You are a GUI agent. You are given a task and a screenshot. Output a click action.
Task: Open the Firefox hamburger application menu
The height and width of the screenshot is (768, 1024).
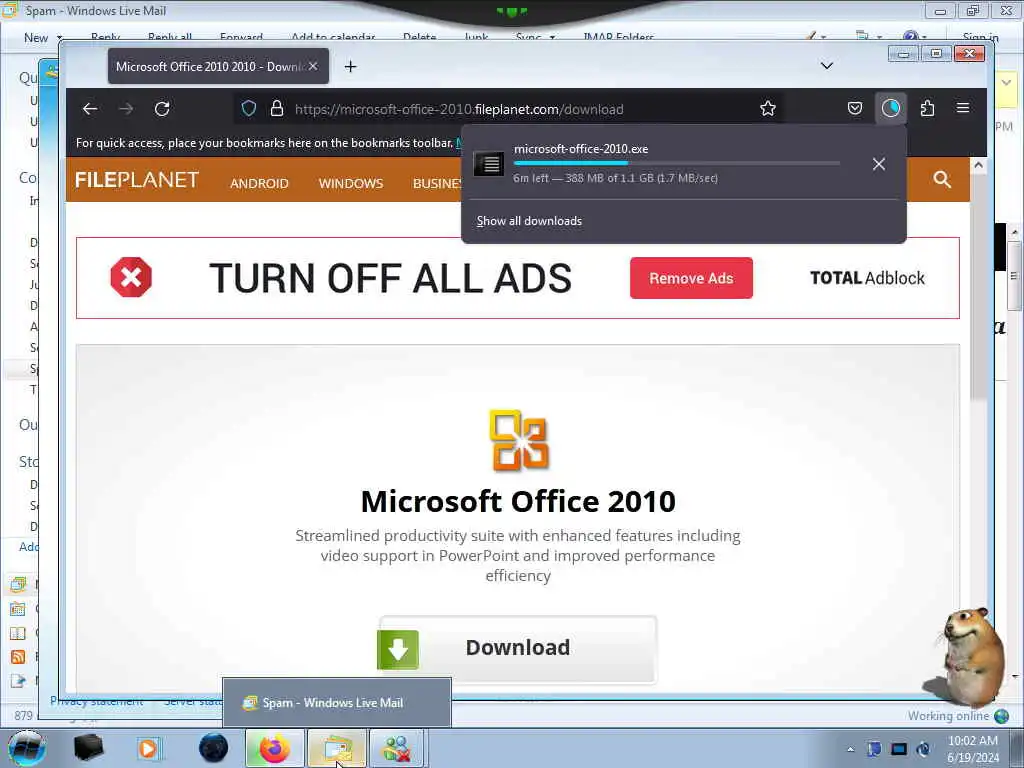(963, 108)
